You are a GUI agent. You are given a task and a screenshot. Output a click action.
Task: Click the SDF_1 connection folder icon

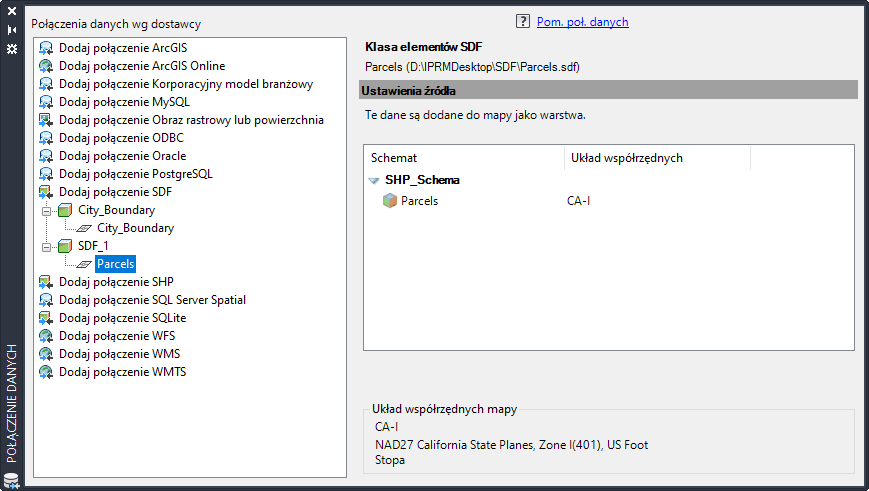pos(66,246)
